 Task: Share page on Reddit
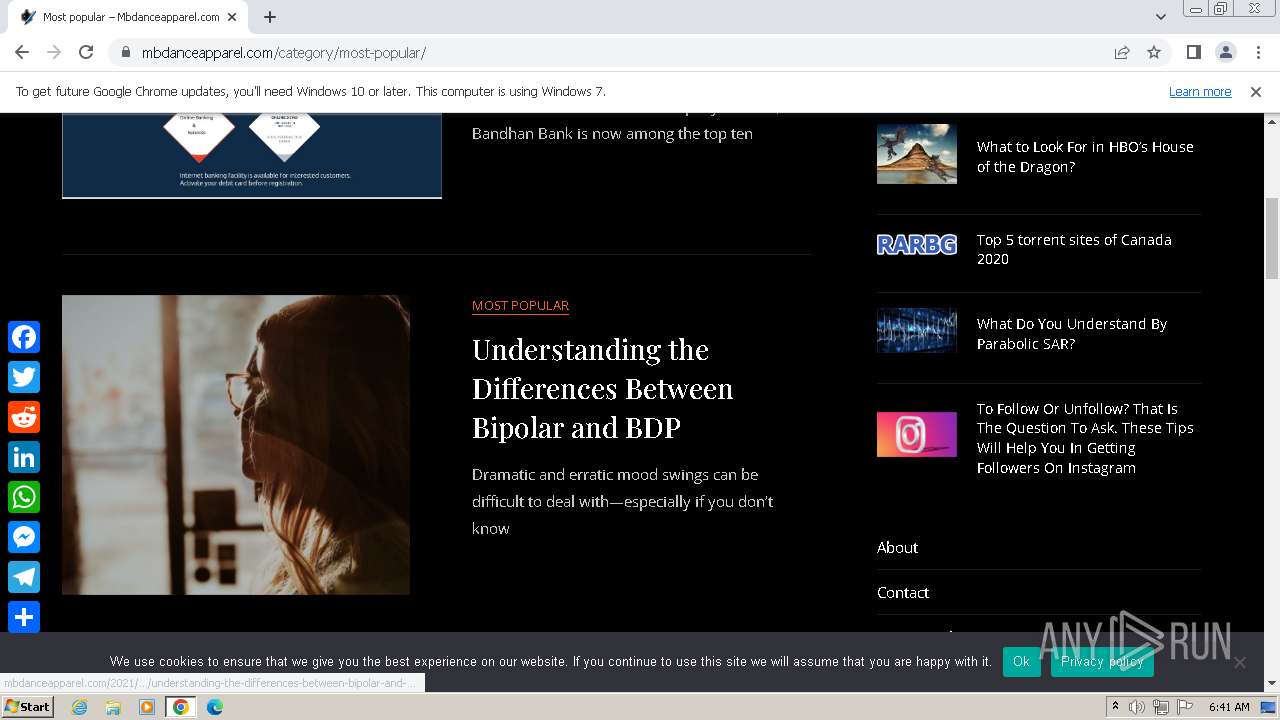[24, 417]
